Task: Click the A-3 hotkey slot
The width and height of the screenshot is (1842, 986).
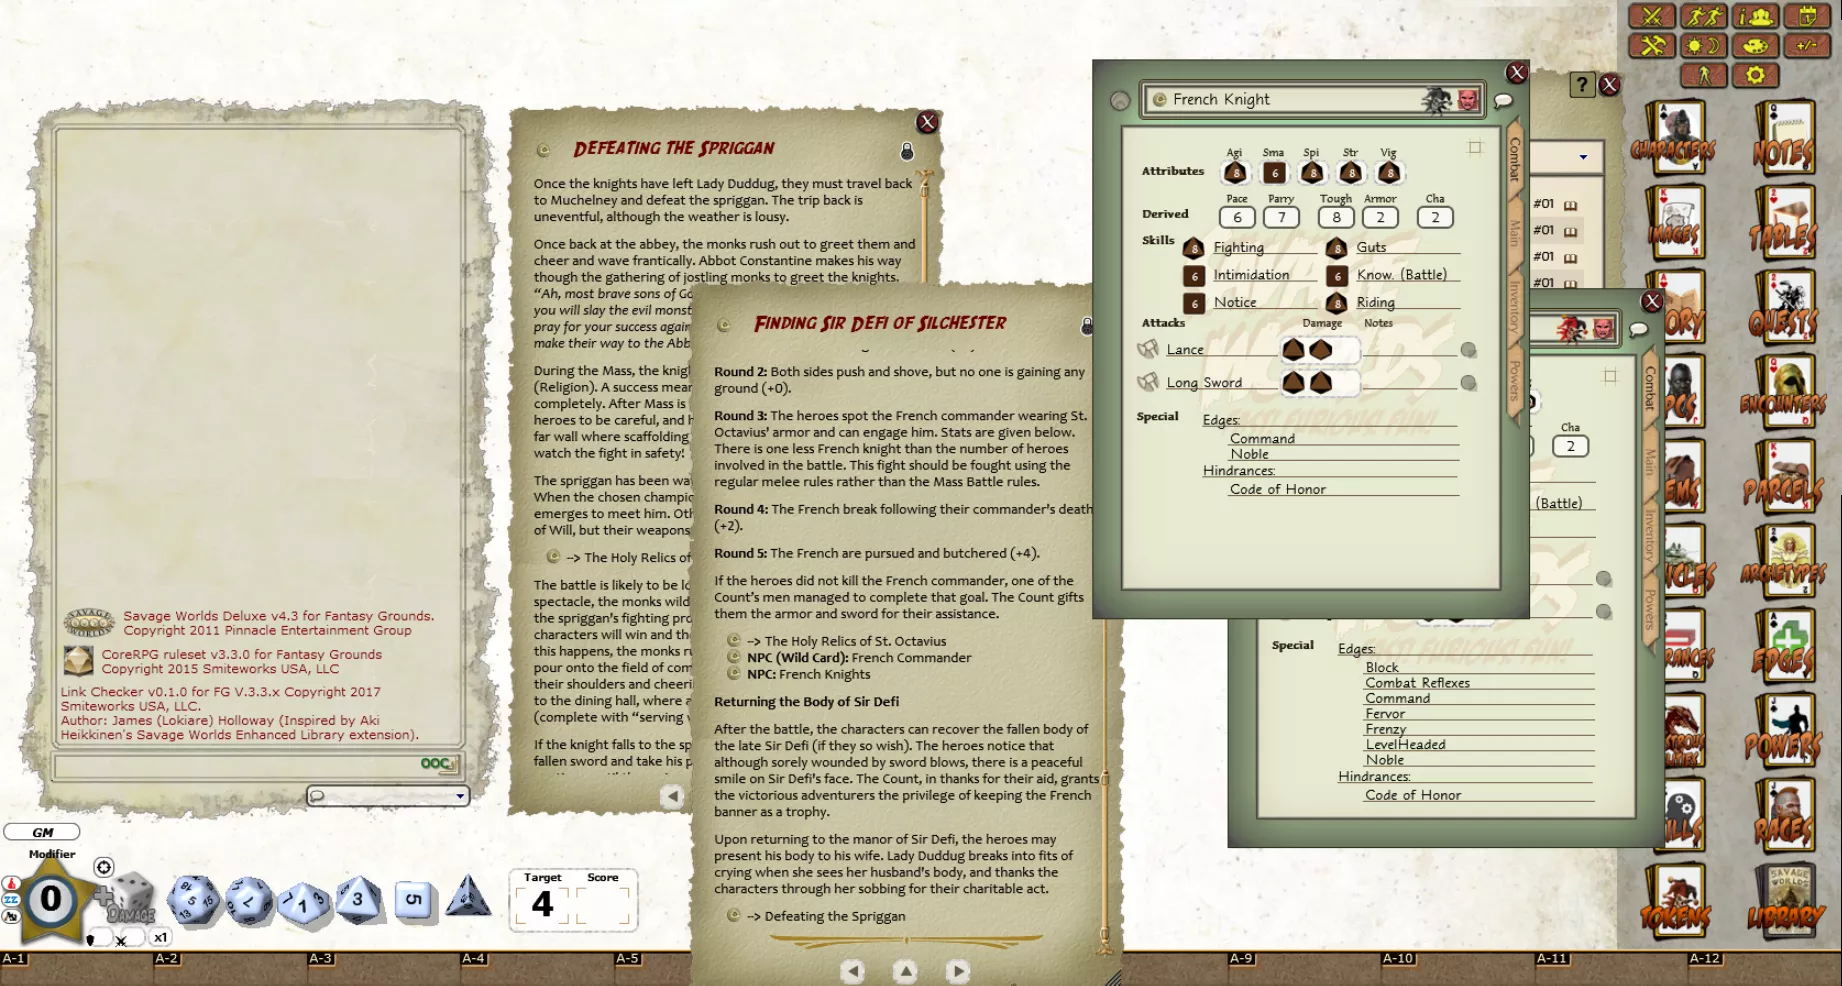Action: click(x=383, y=969)
